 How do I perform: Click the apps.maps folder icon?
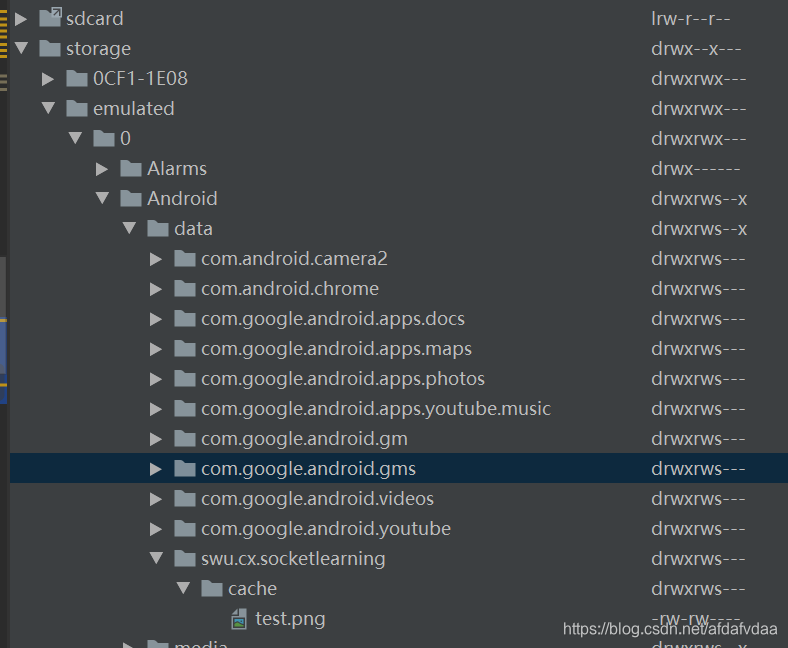coord(185,348)
